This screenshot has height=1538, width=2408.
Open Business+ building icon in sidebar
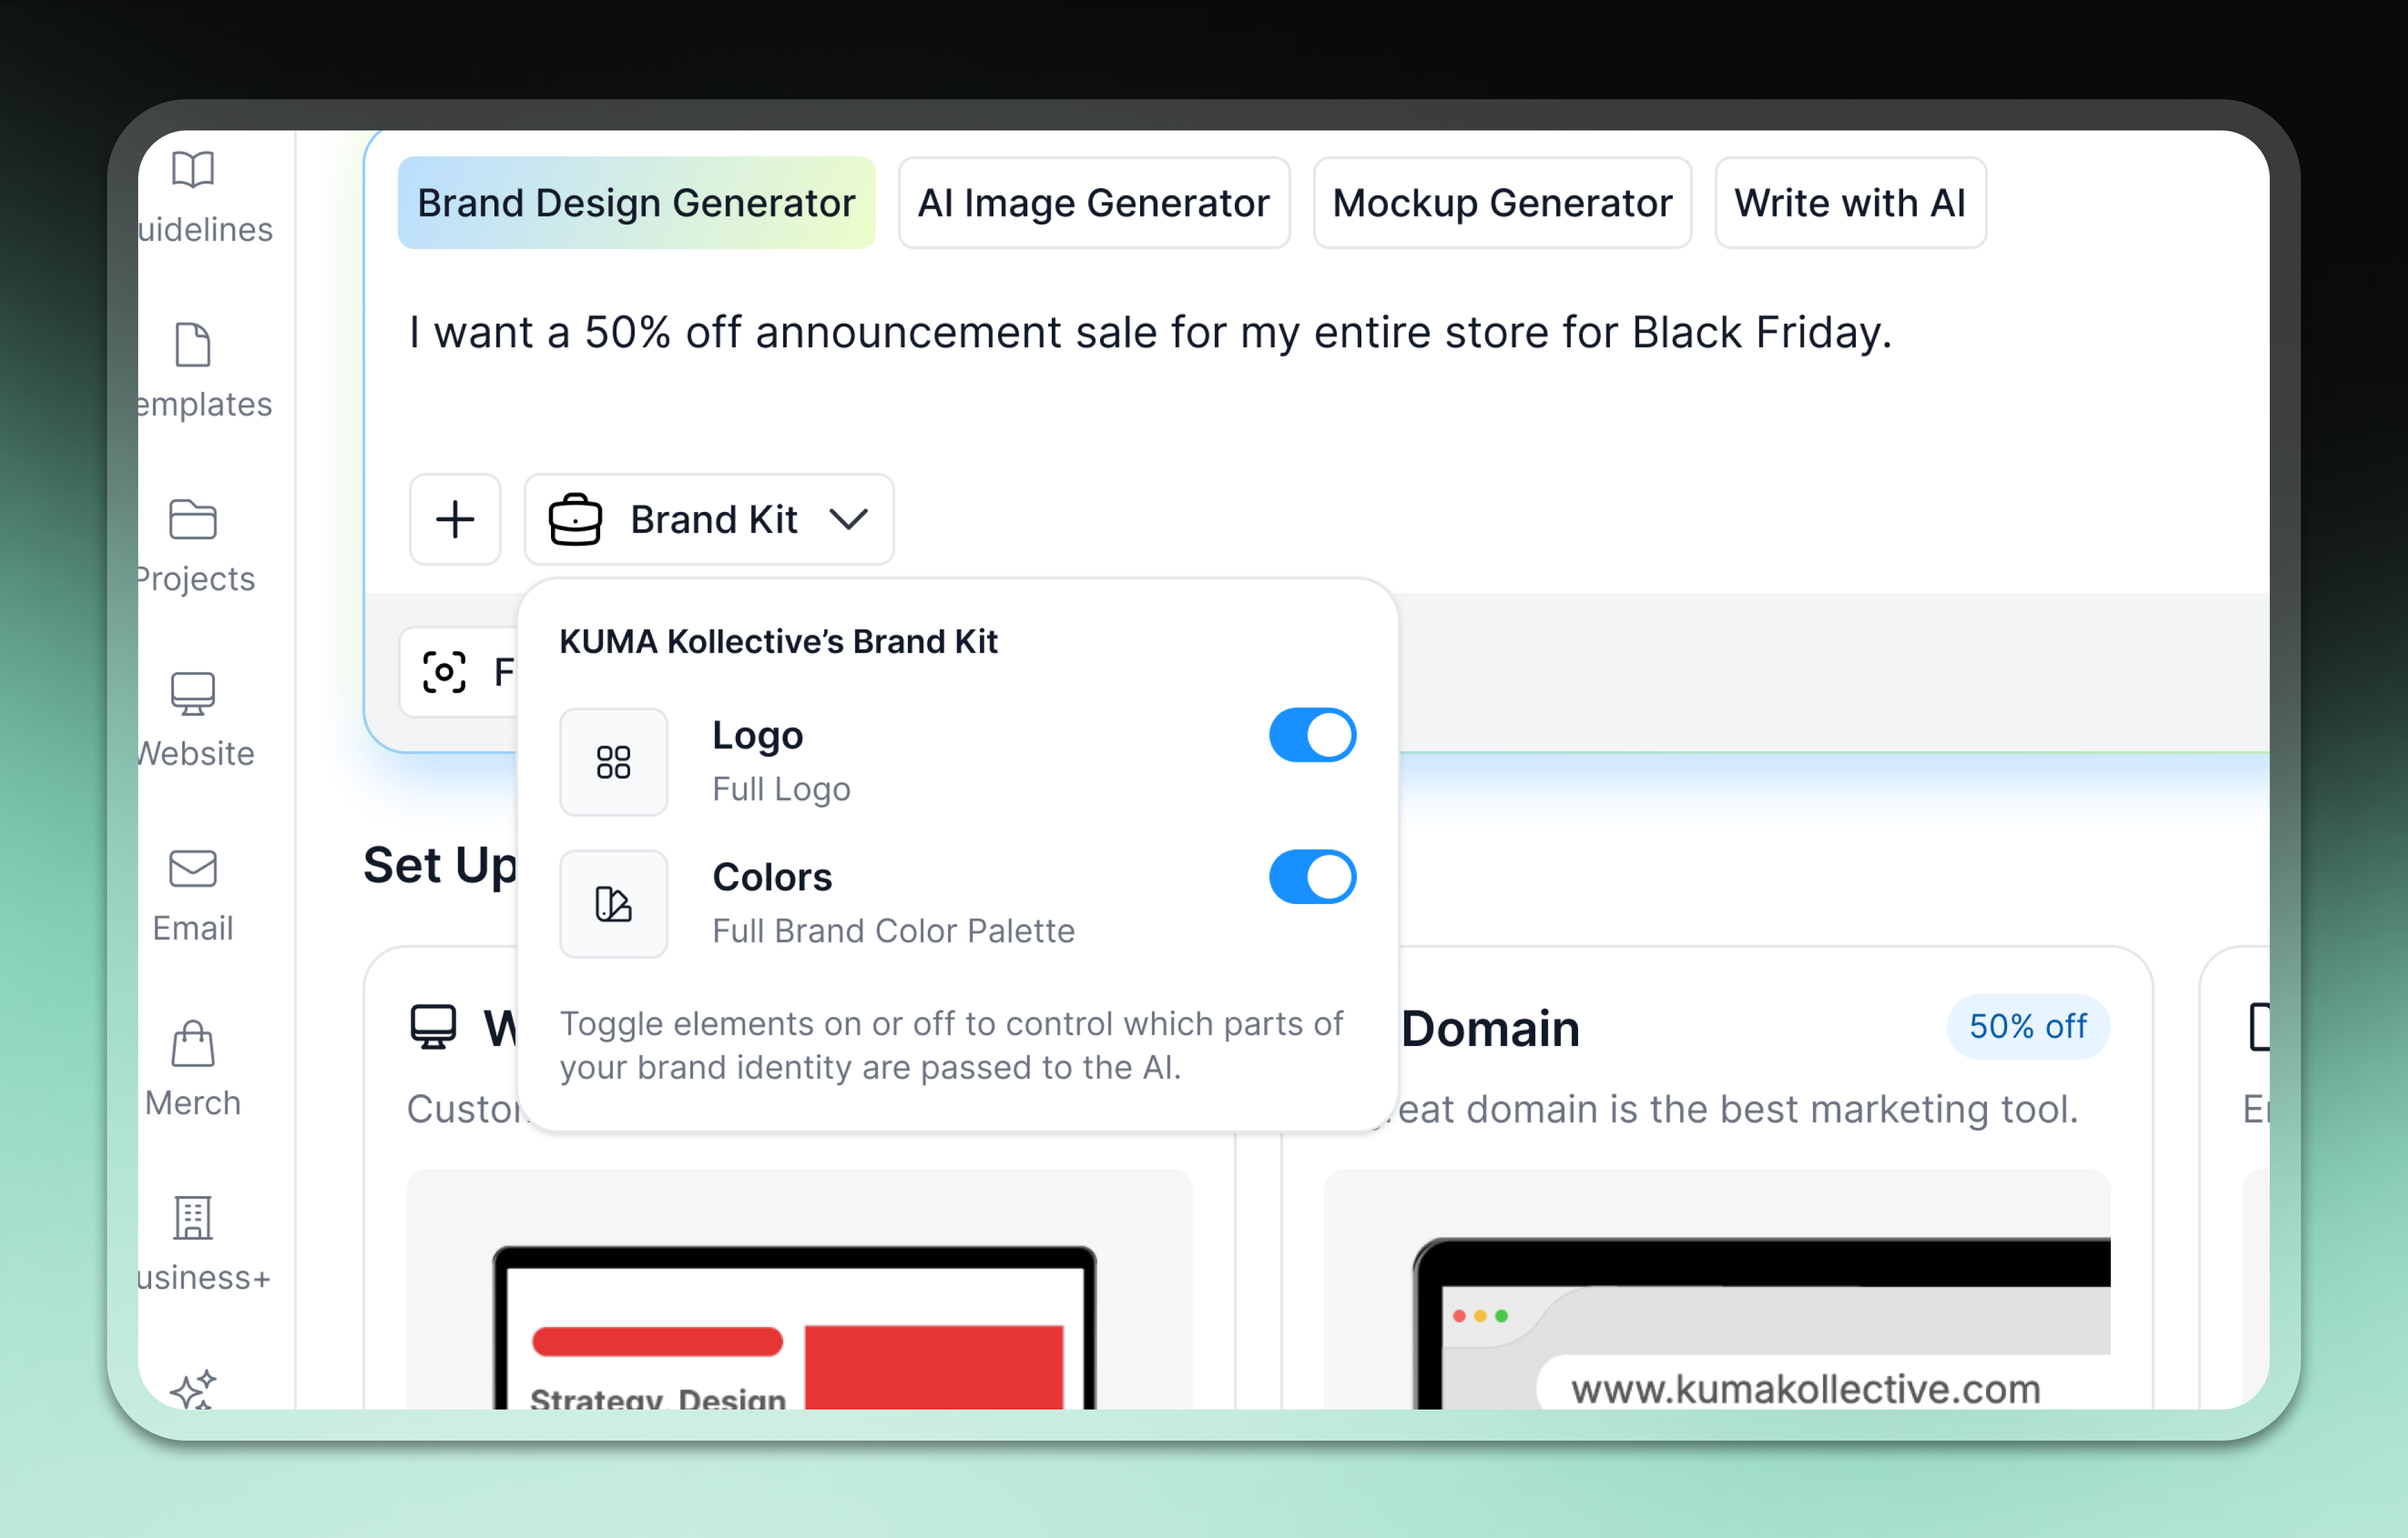tap(193, 1218)
